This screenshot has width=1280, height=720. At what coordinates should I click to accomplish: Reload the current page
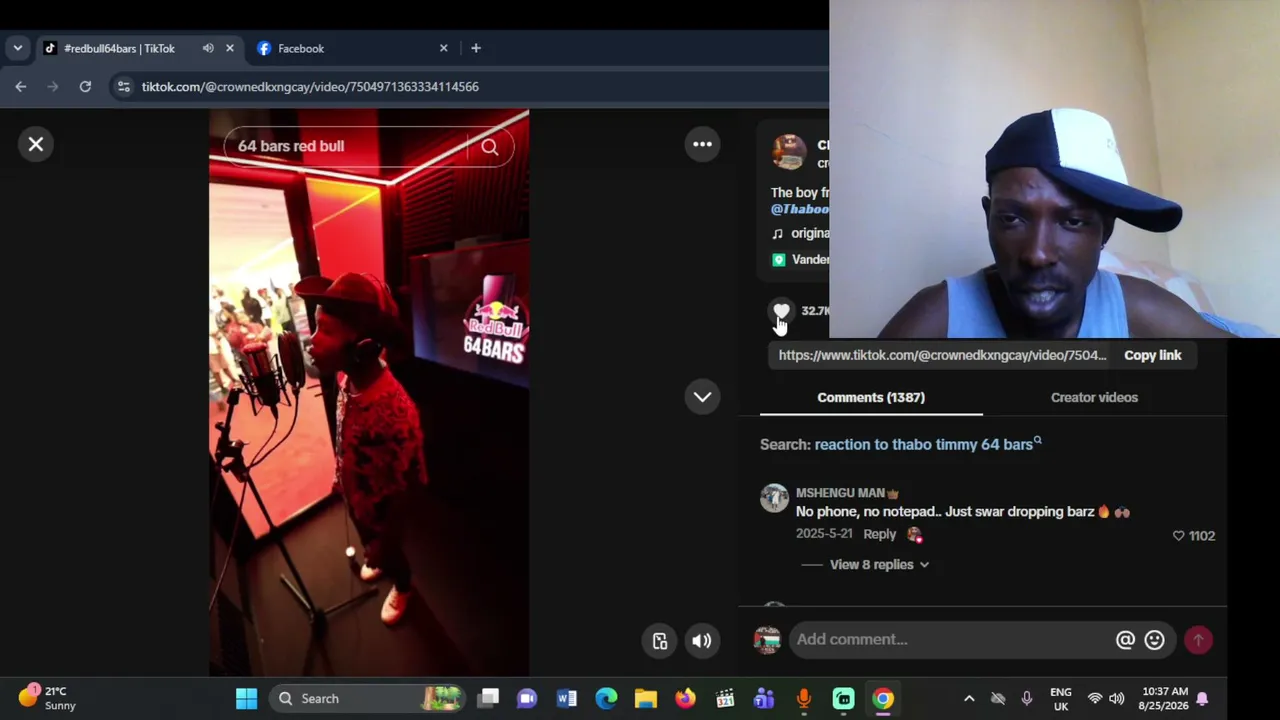[85, 87]
